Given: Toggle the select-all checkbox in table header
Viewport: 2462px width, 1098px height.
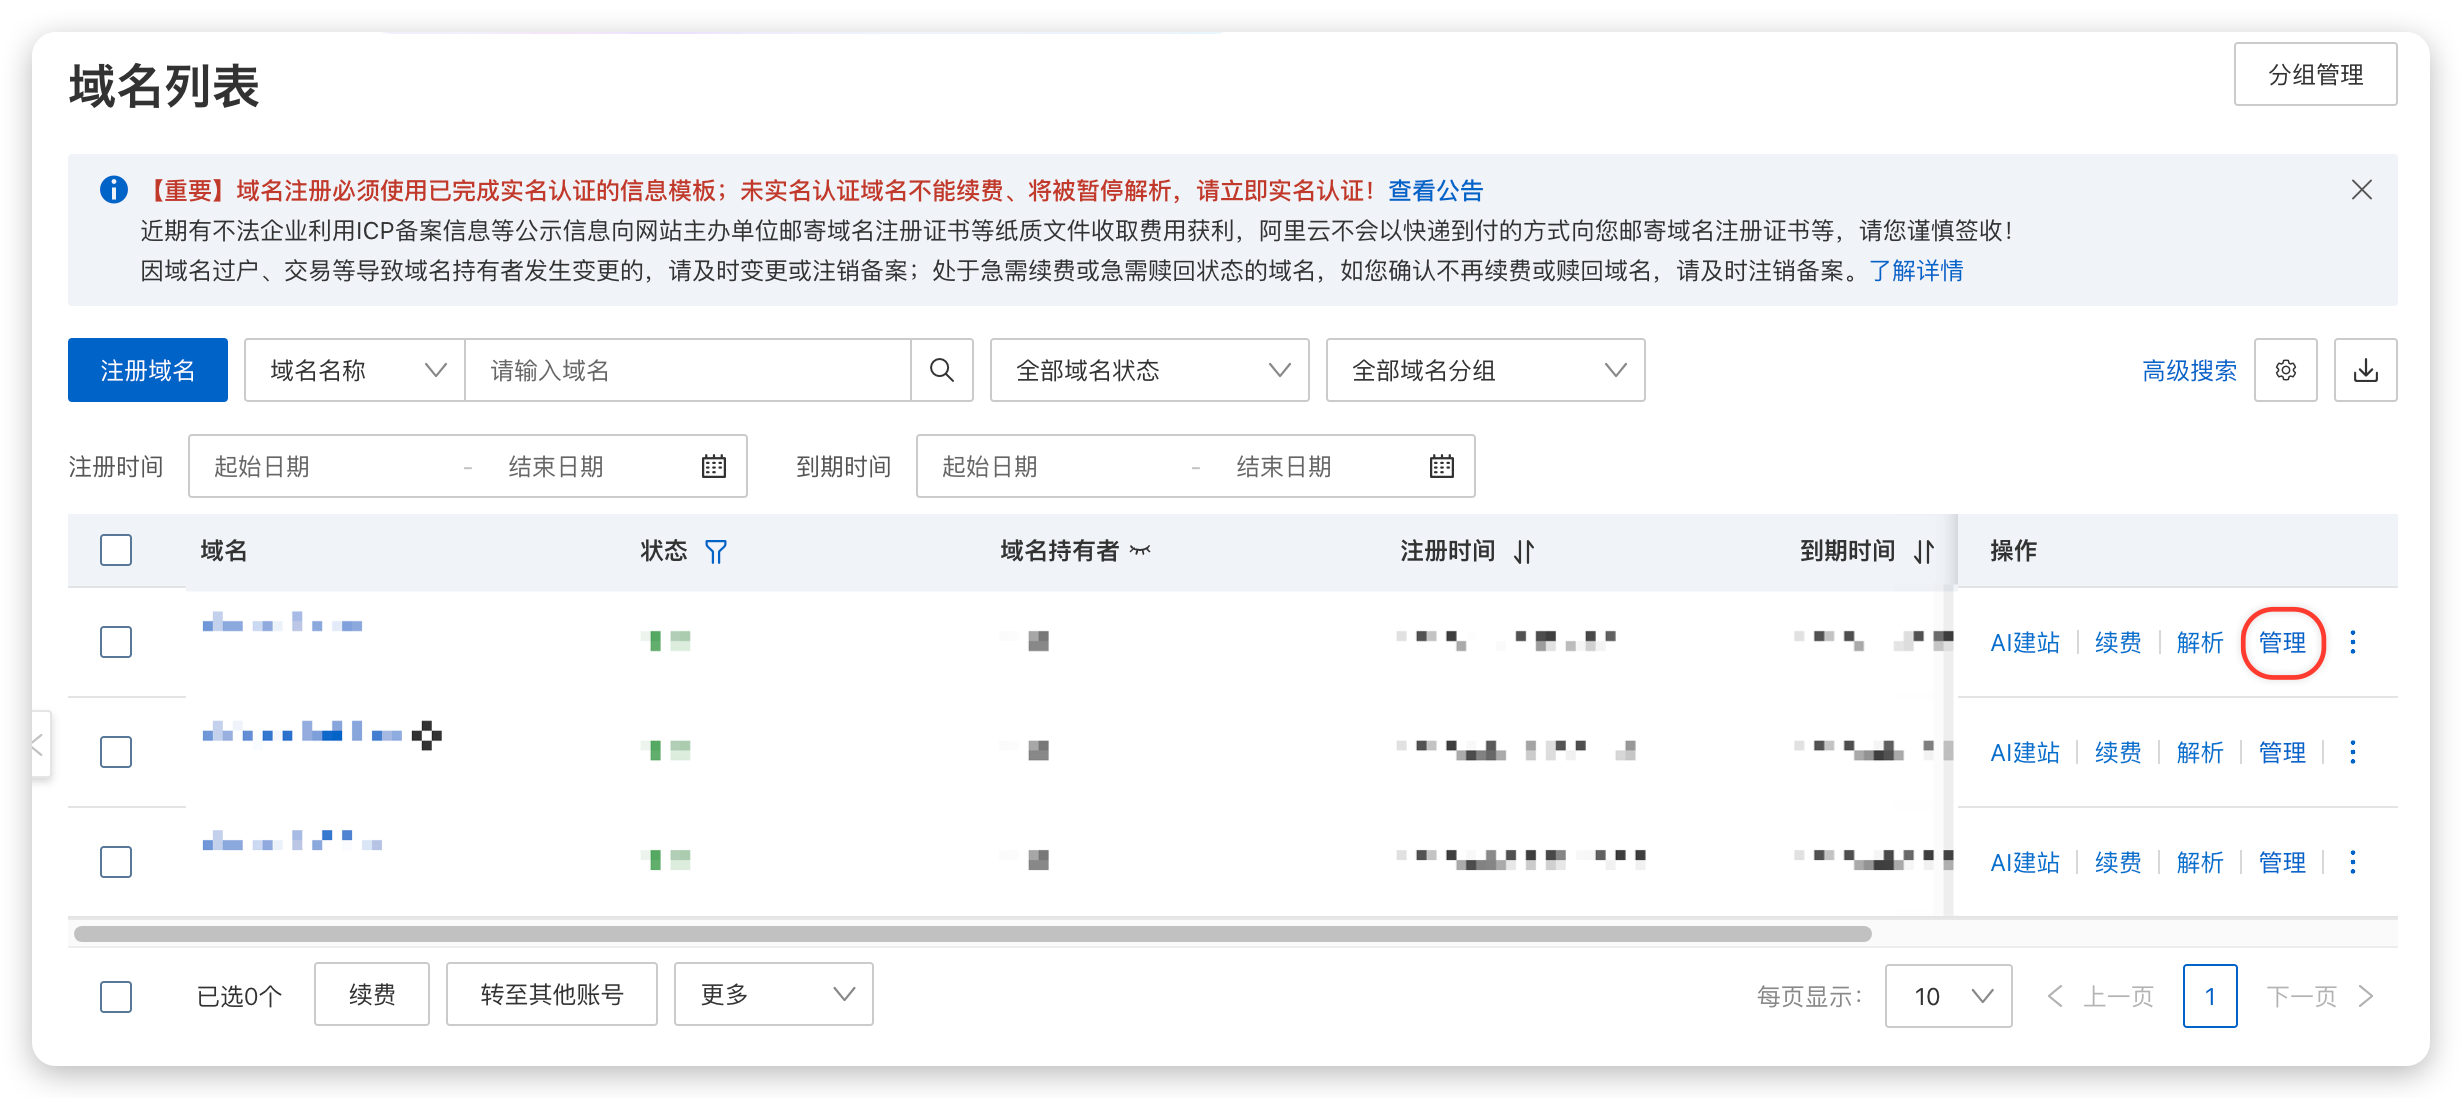Looking at the screenshot, I should (115, 550).
